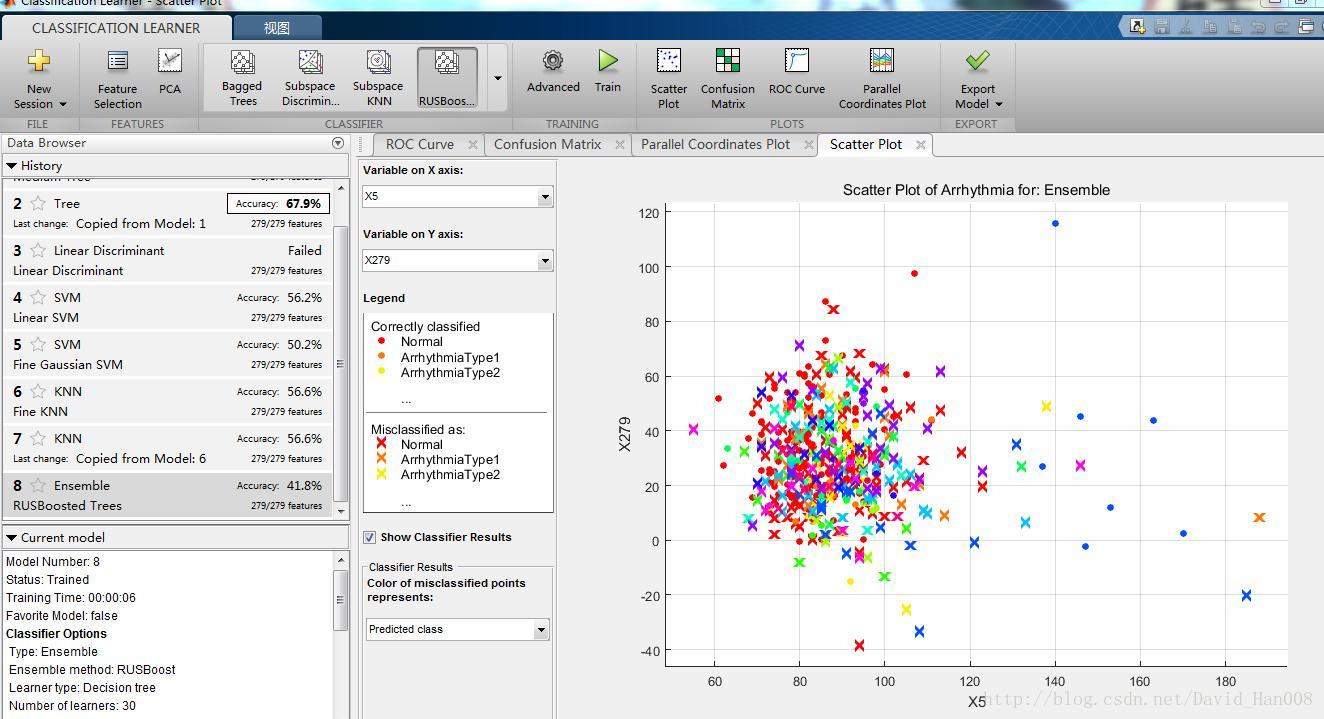Select the CLASSIFICATION LEARNER ribbon tab
This screenshot has height=719, width=1324.
(x=116, y=28)
